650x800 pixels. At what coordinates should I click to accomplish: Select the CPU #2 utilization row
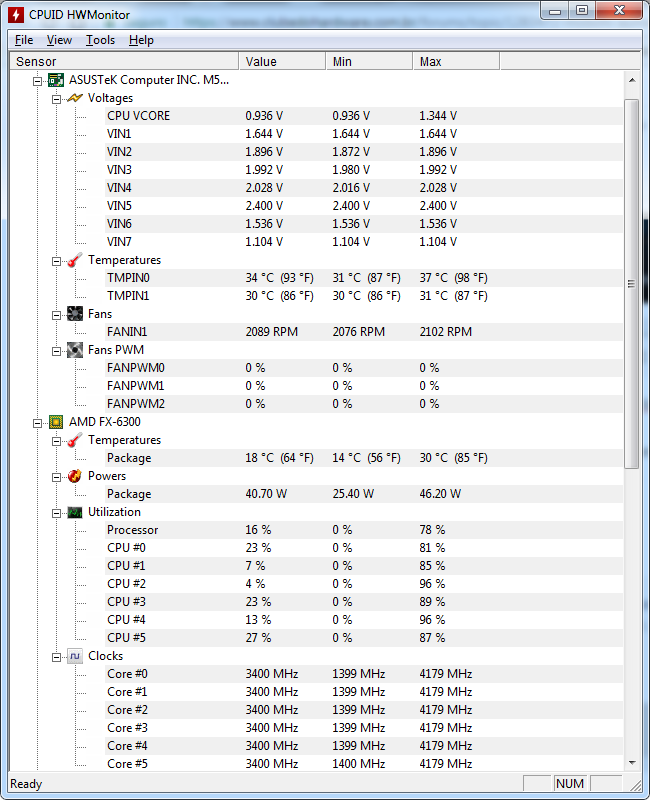(363, 584)
